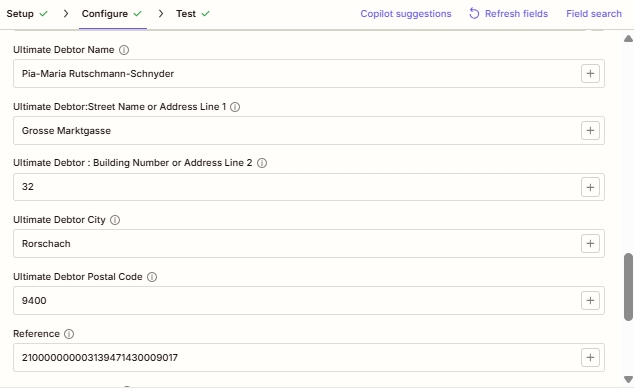This screenshot has width=634, height=388.
Task: Click the refresh arrow icon beside Refresh fields
Action: pos(474,14)
